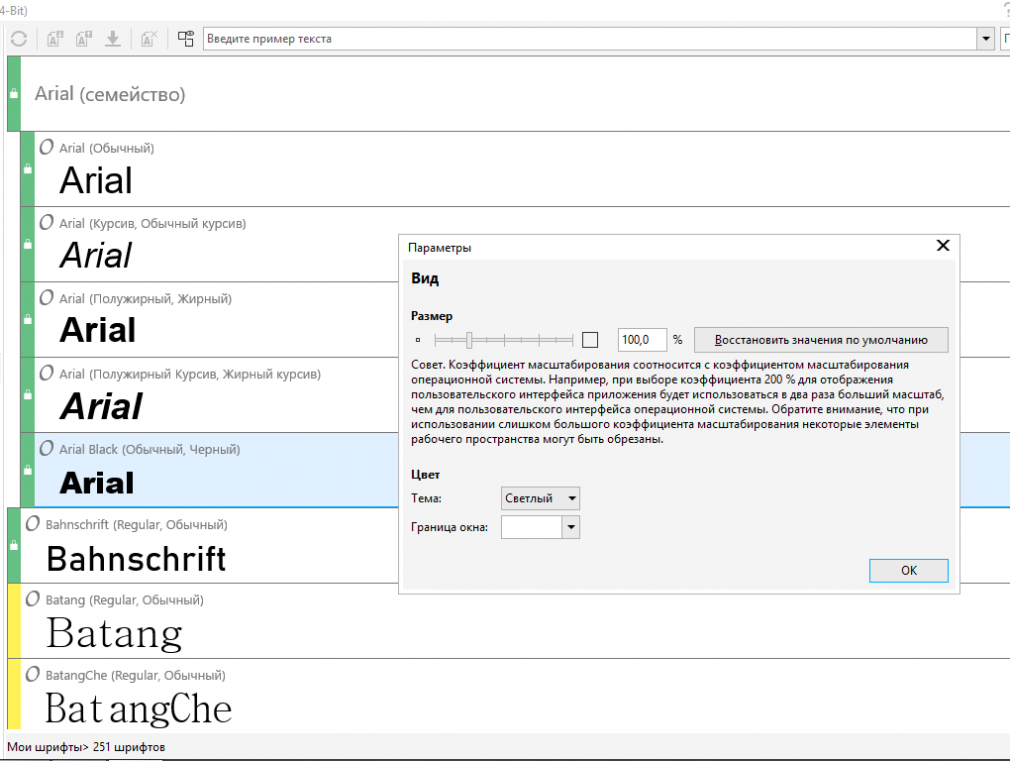Click the OpenType icon beside Arial (Курсив, Обычный курсив)

click(46, 223)
